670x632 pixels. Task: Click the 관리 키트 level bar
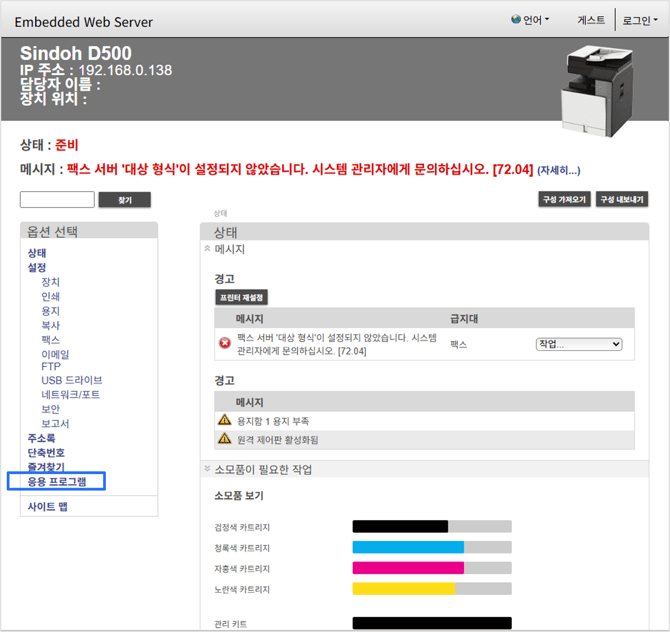click(432, 623)
